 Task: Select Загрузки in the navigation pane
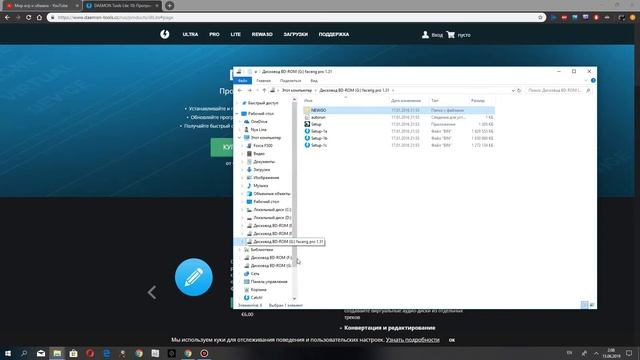coord(261,169)
